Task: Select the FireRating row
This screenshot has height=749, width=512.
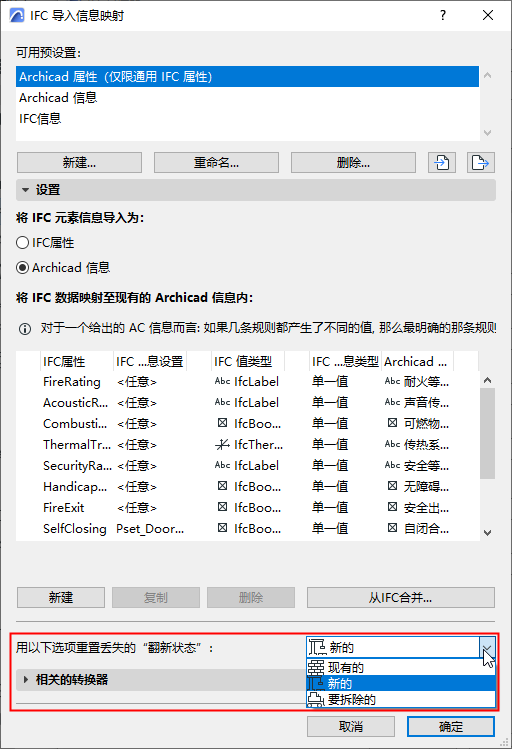Action: coord(247,382)
